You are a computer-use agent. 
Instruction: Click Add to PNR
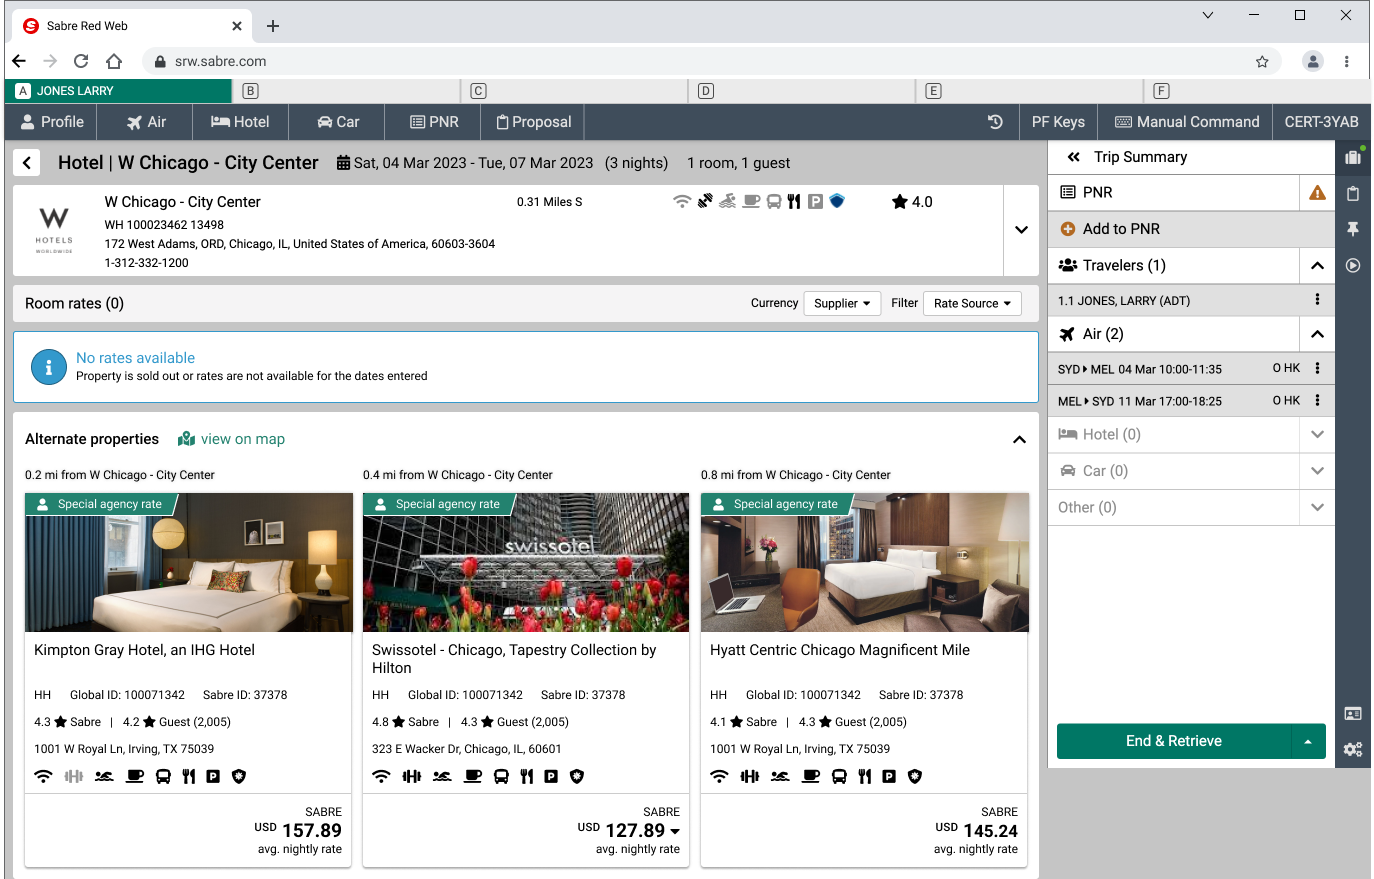[1191, 229]
